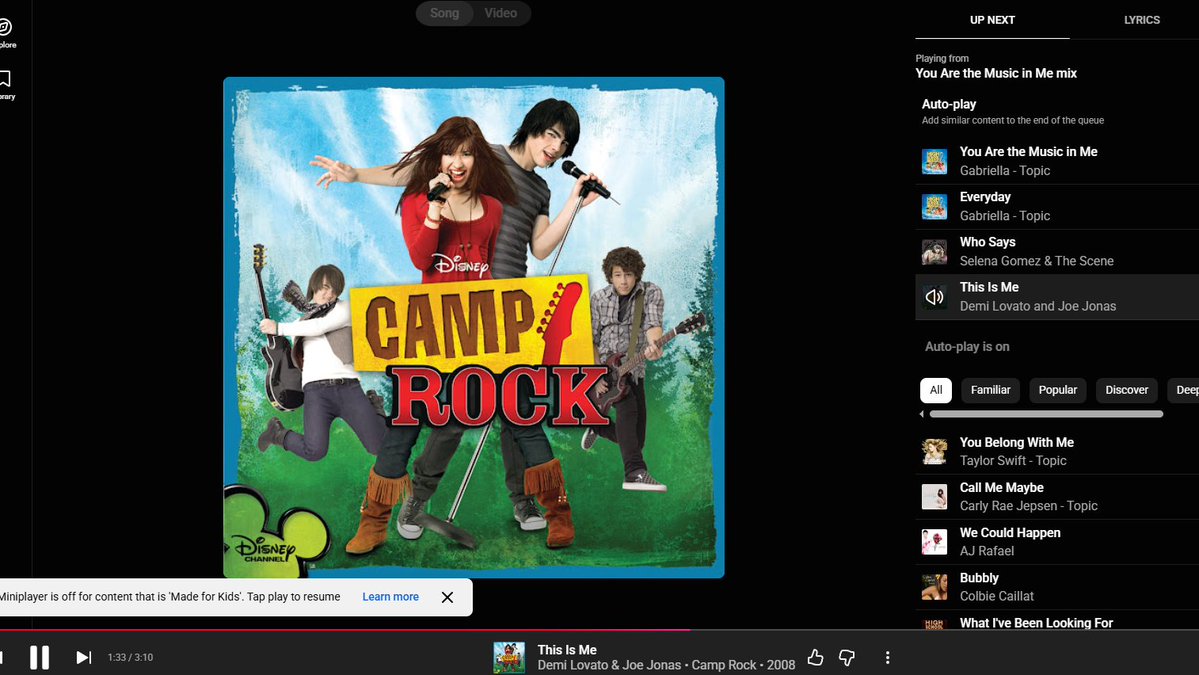Close the Miniplayer notification

pyautogui.click(x=447, y=597)
